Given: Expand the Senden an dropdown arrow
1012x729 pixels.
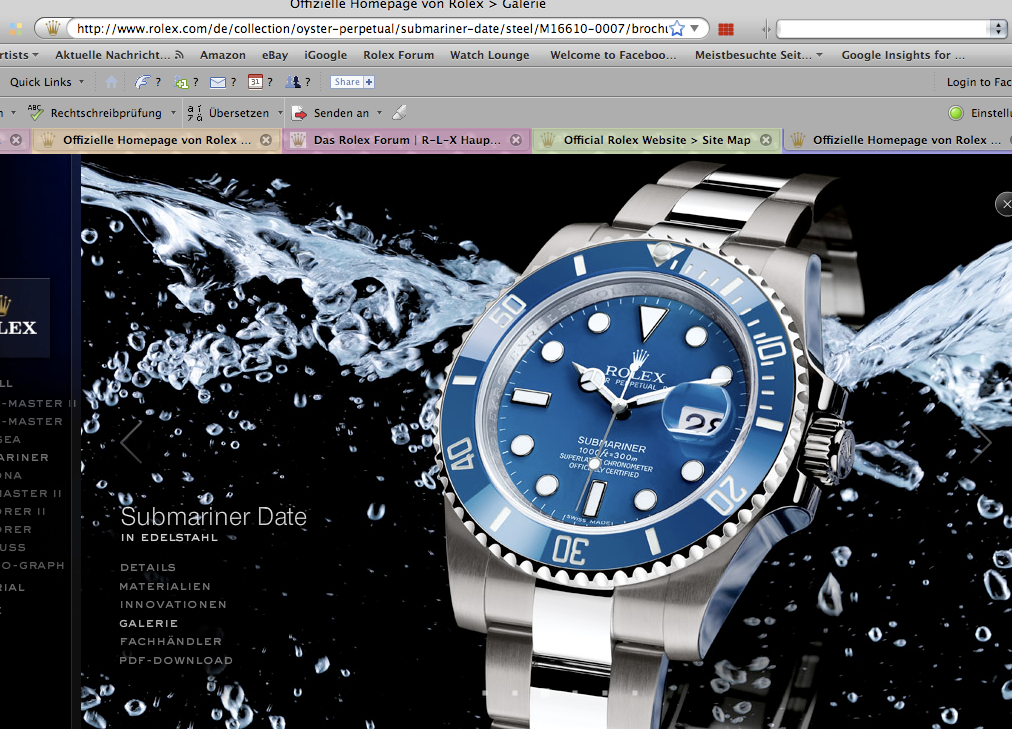Looking at the screenshot, I should (x=380, y=113).
